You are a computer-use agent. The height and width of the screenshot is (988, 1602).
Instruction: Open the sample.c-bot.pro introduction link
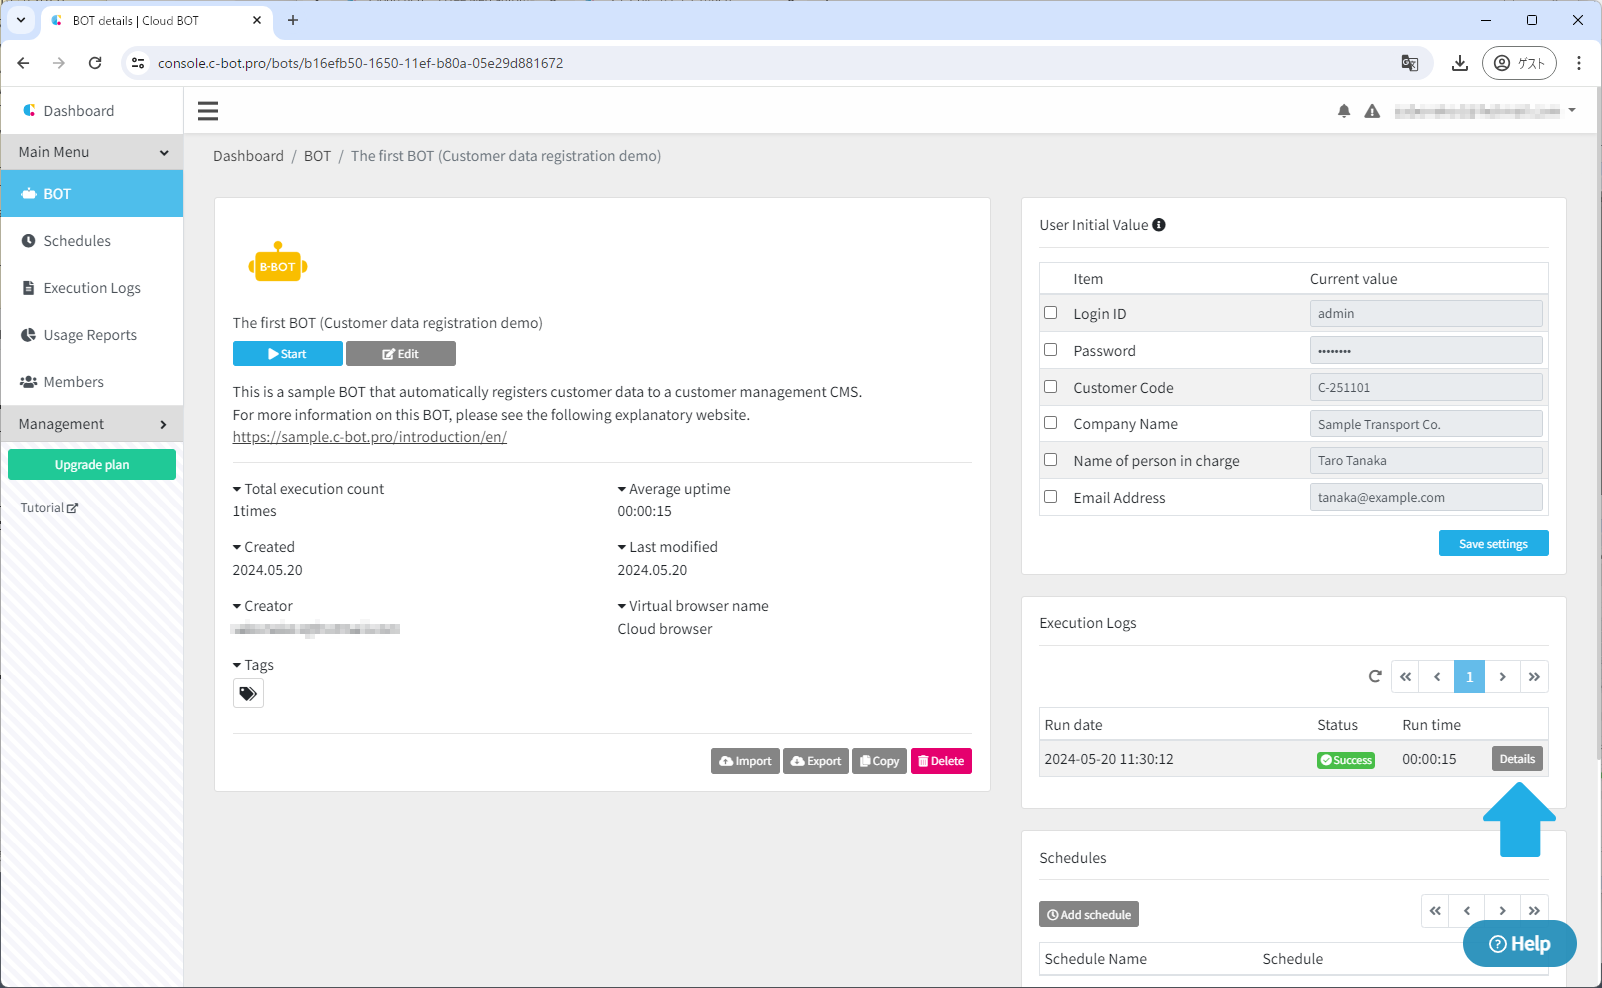click(369, 437)
